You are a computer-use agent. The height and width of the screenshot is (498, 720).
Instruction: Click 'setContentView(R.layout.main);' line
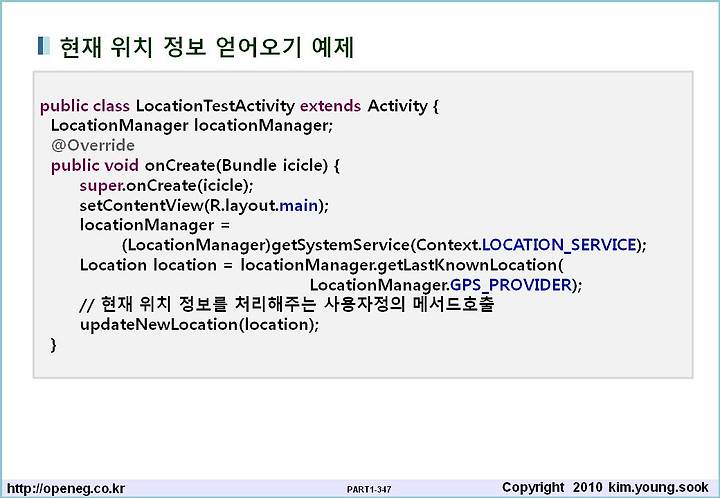click(x=204, y=206)
